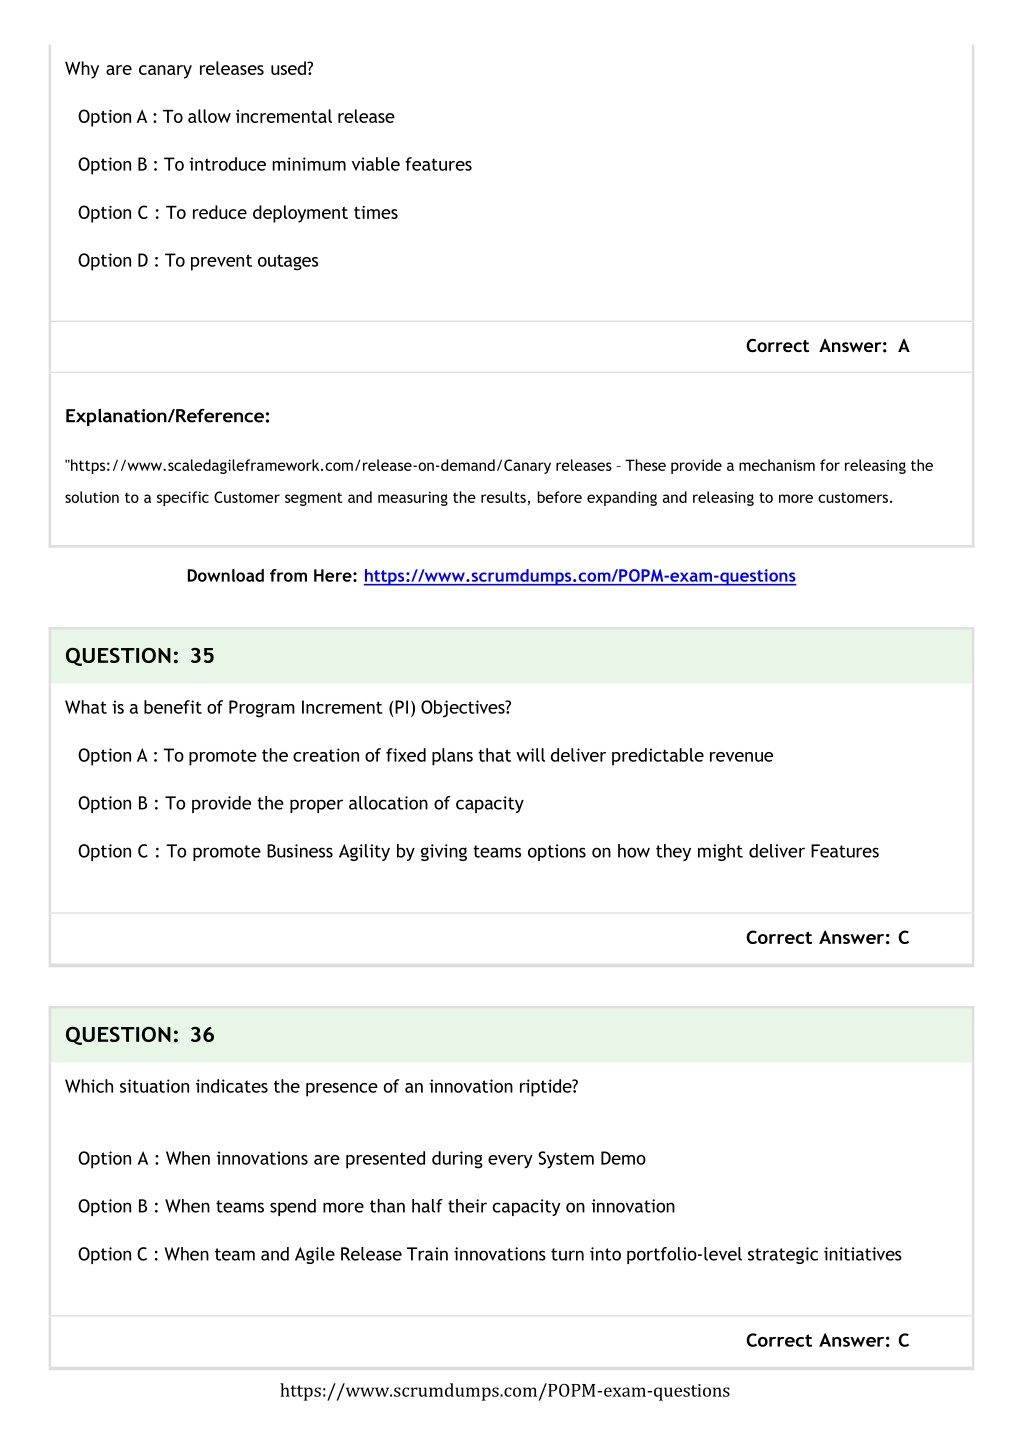
Task: Select Option A about innovations during System Demo
Action: tap(362, 1159)
